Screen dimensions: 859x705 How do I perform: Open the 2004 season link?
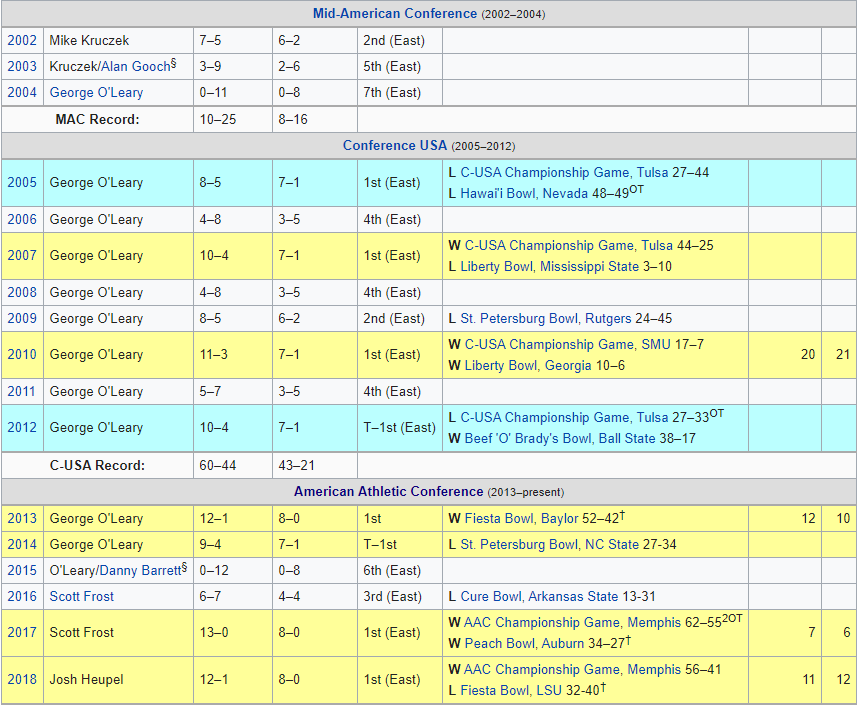(22, 93)
